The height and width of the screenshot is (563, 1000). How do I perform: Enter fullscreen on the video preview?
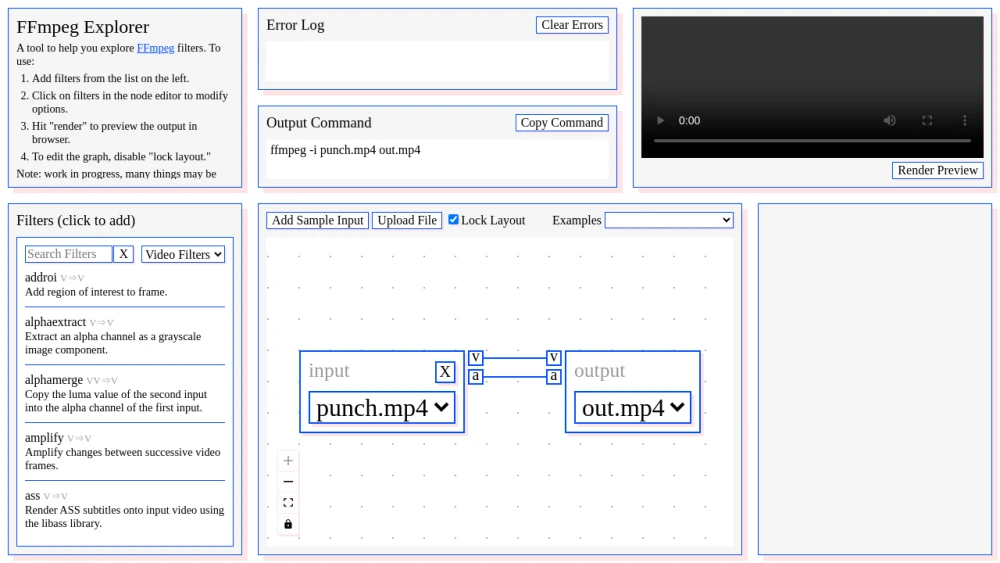coord(927,121)
